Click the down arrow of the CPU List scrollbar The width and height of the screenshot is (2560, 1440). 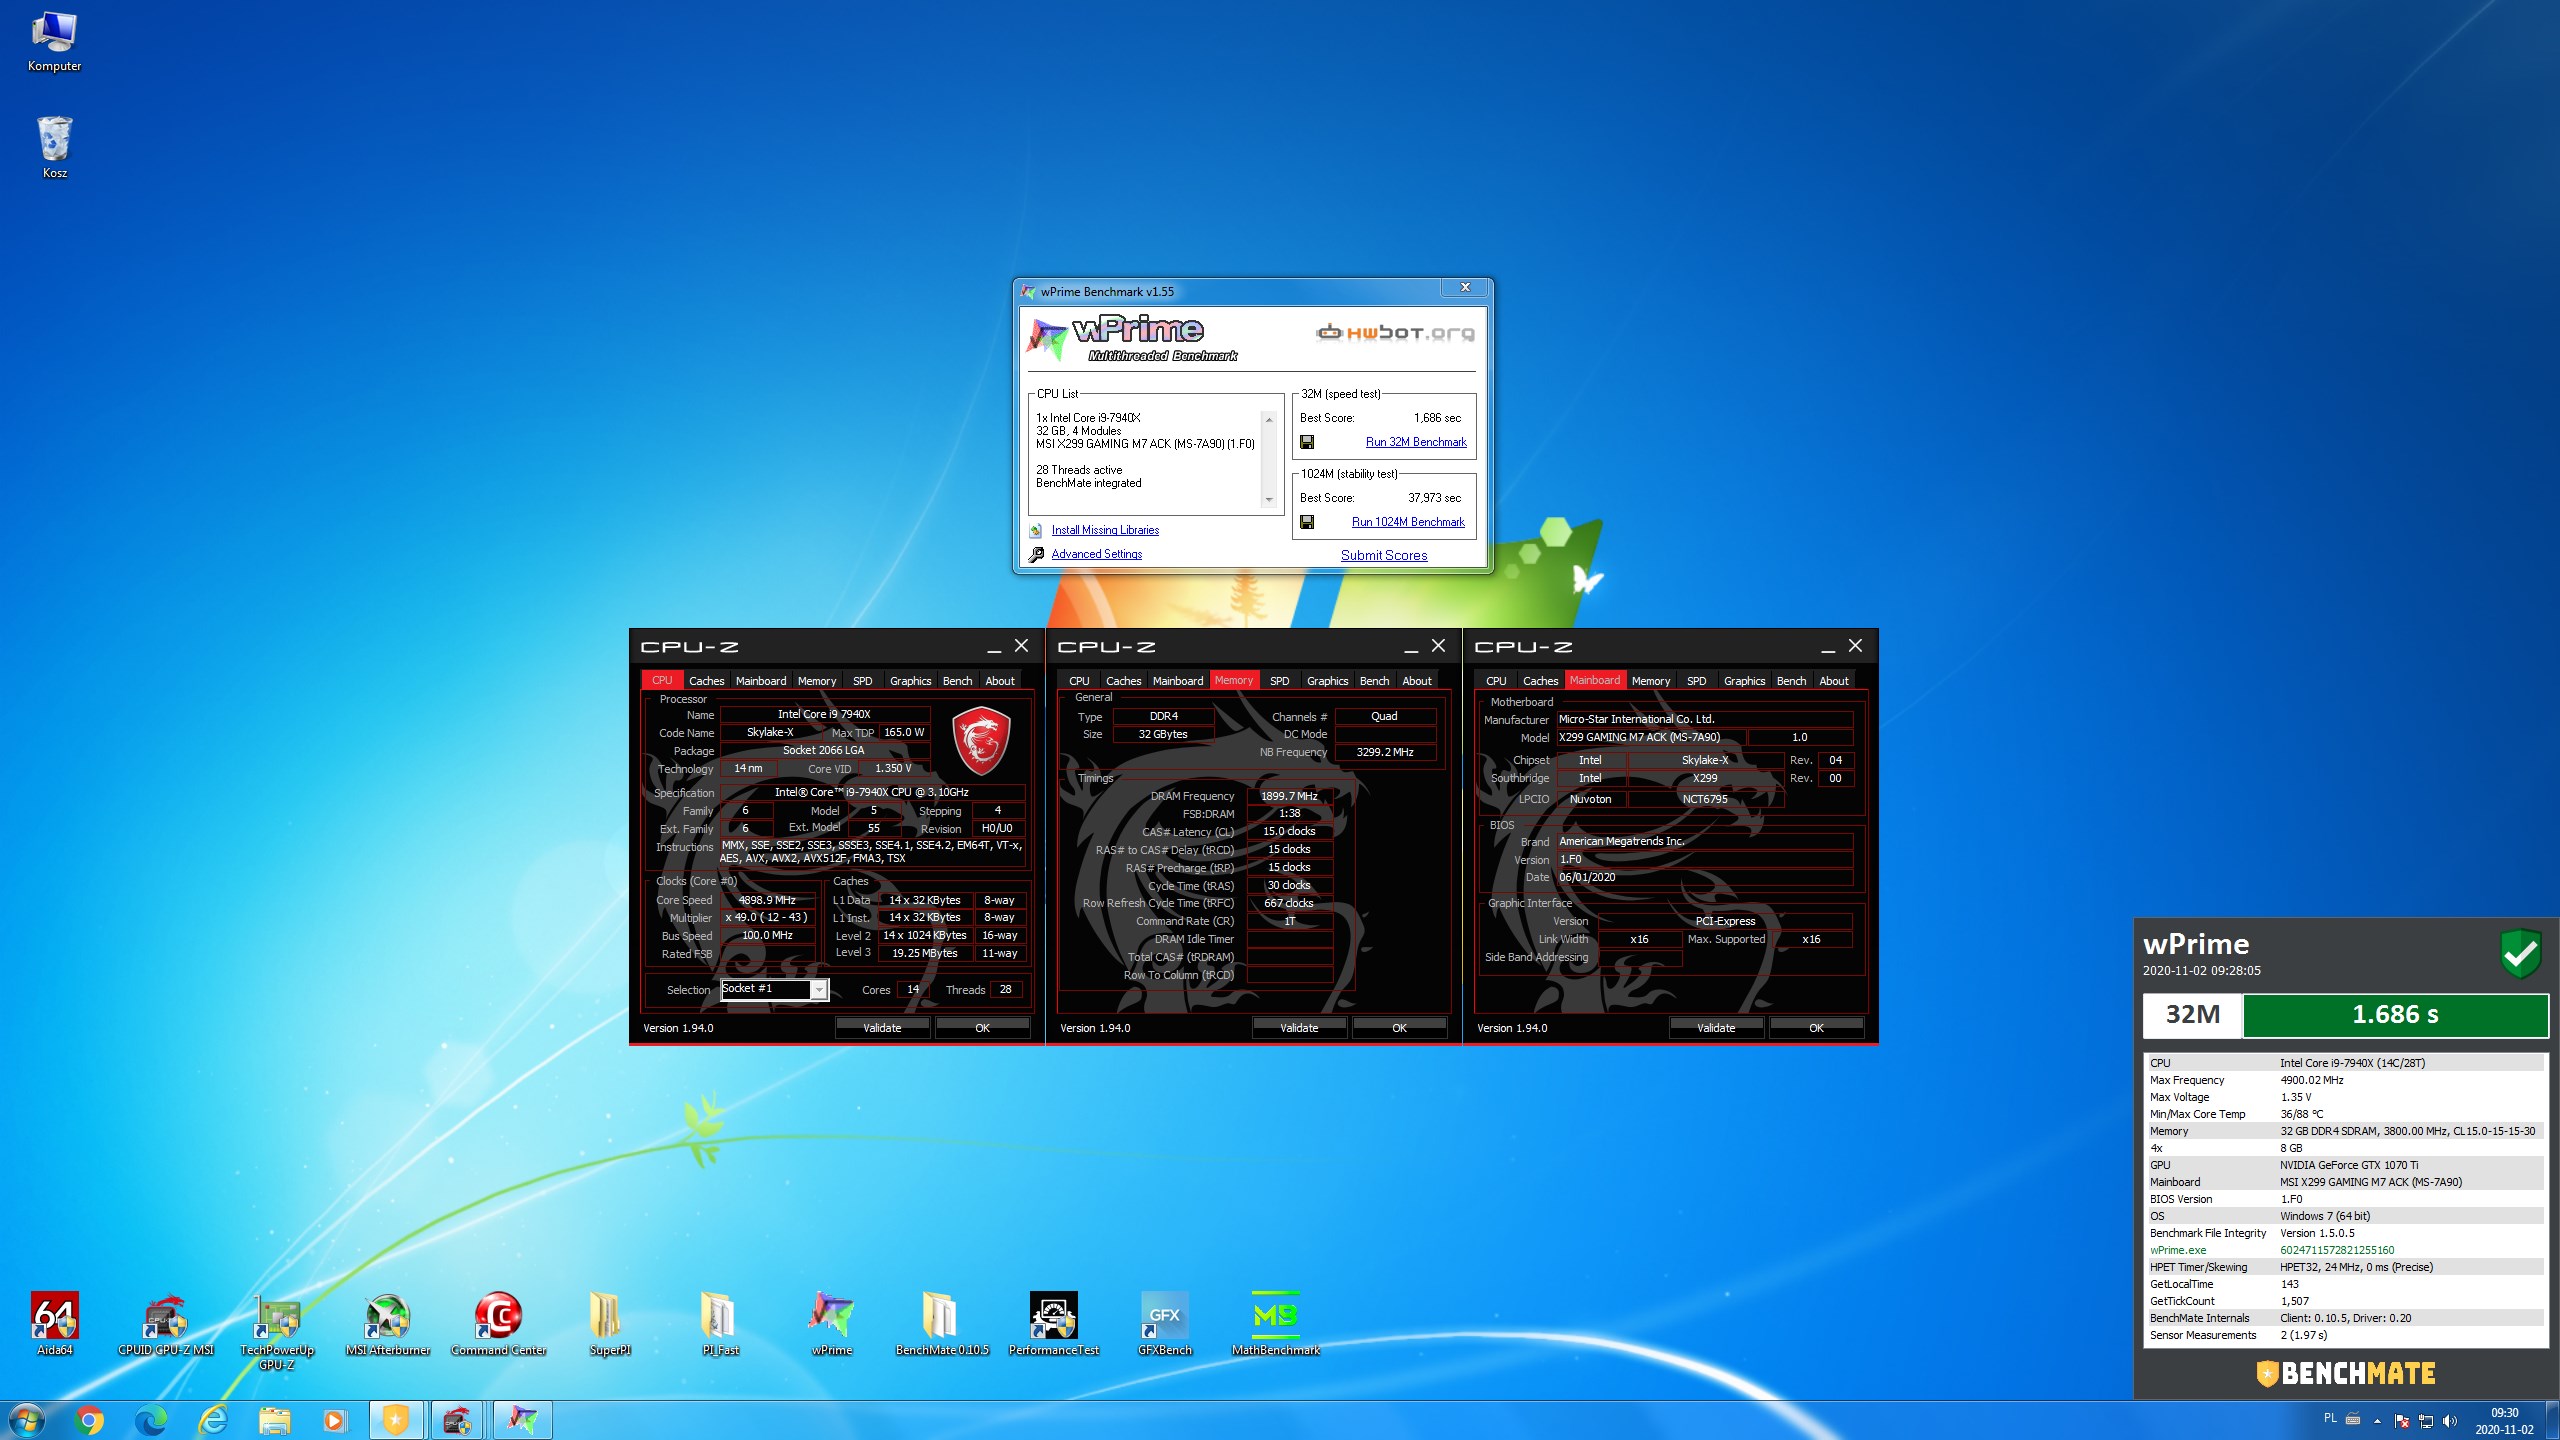(x=1269, y=500)
